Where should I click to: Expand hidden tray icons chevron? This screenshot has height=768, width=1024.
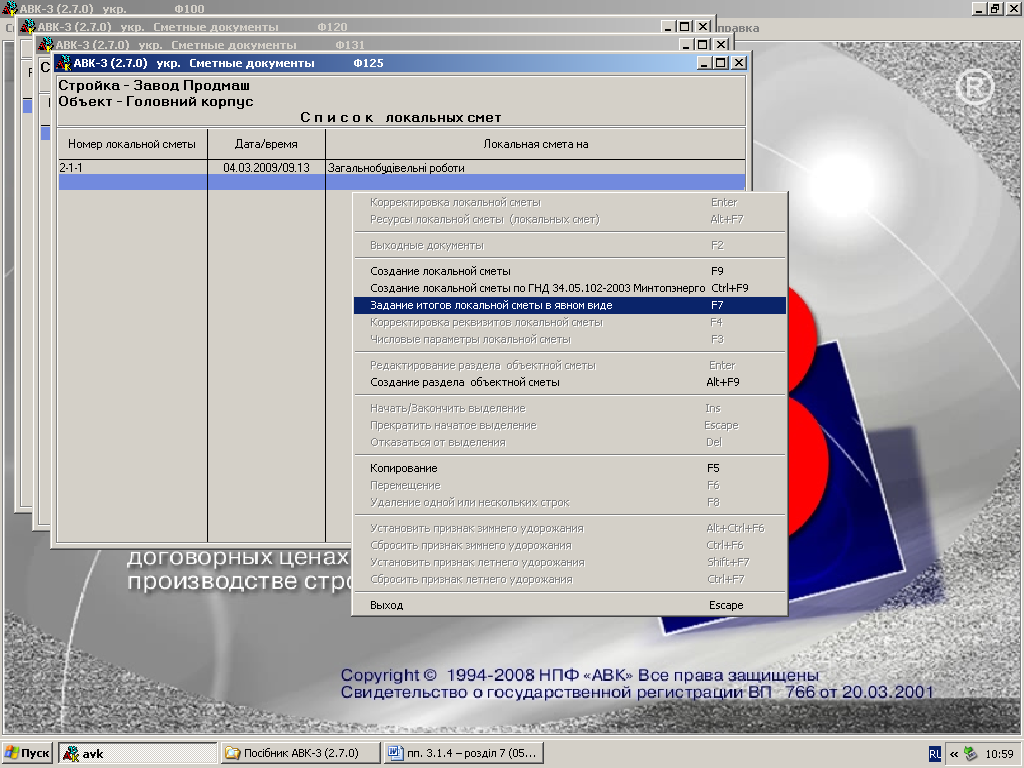(x=954, y=754)
